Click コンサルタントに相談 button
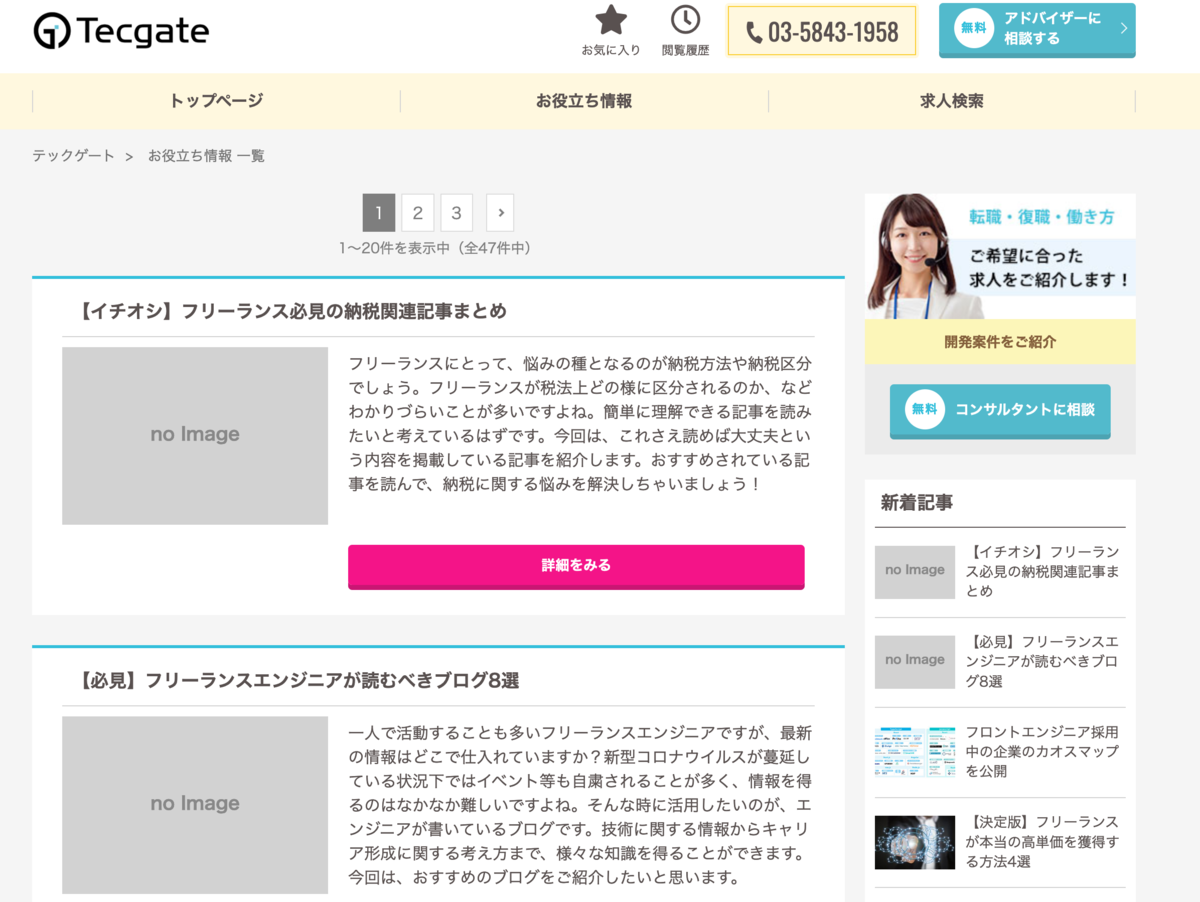1200x902 pixels. [1000, 410]
